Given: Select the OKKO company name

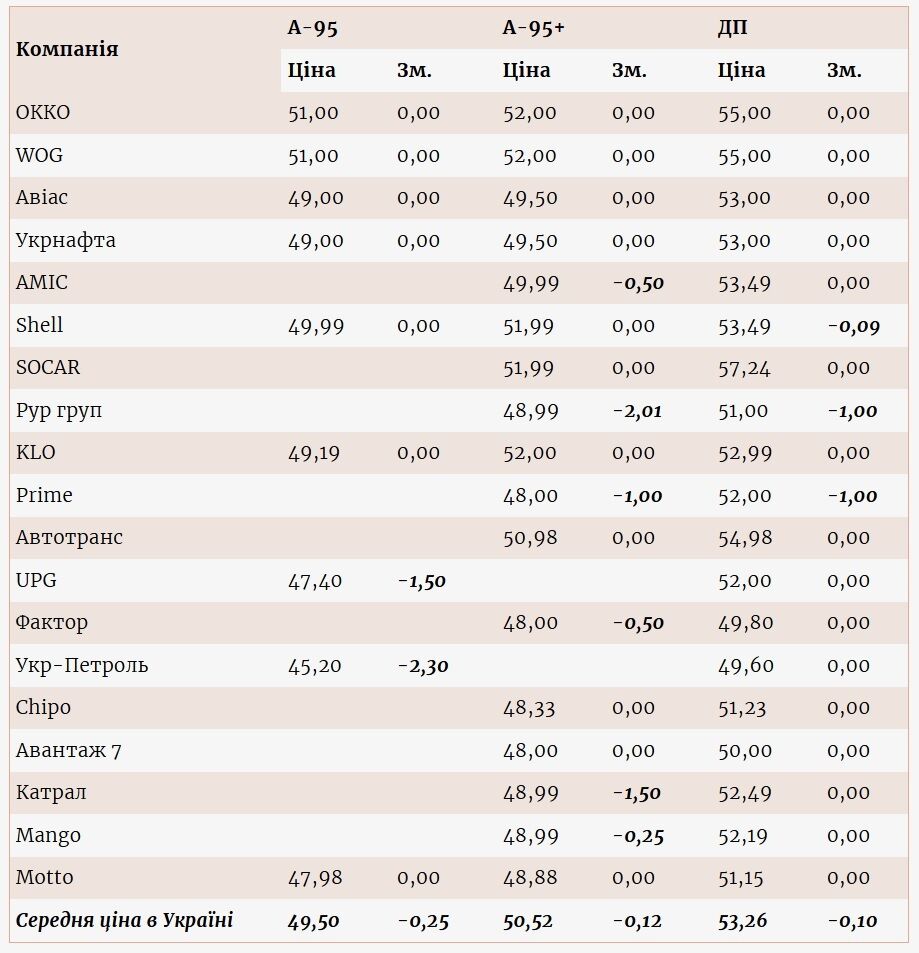Looking at the screenshot, I should tap(43, 113).
